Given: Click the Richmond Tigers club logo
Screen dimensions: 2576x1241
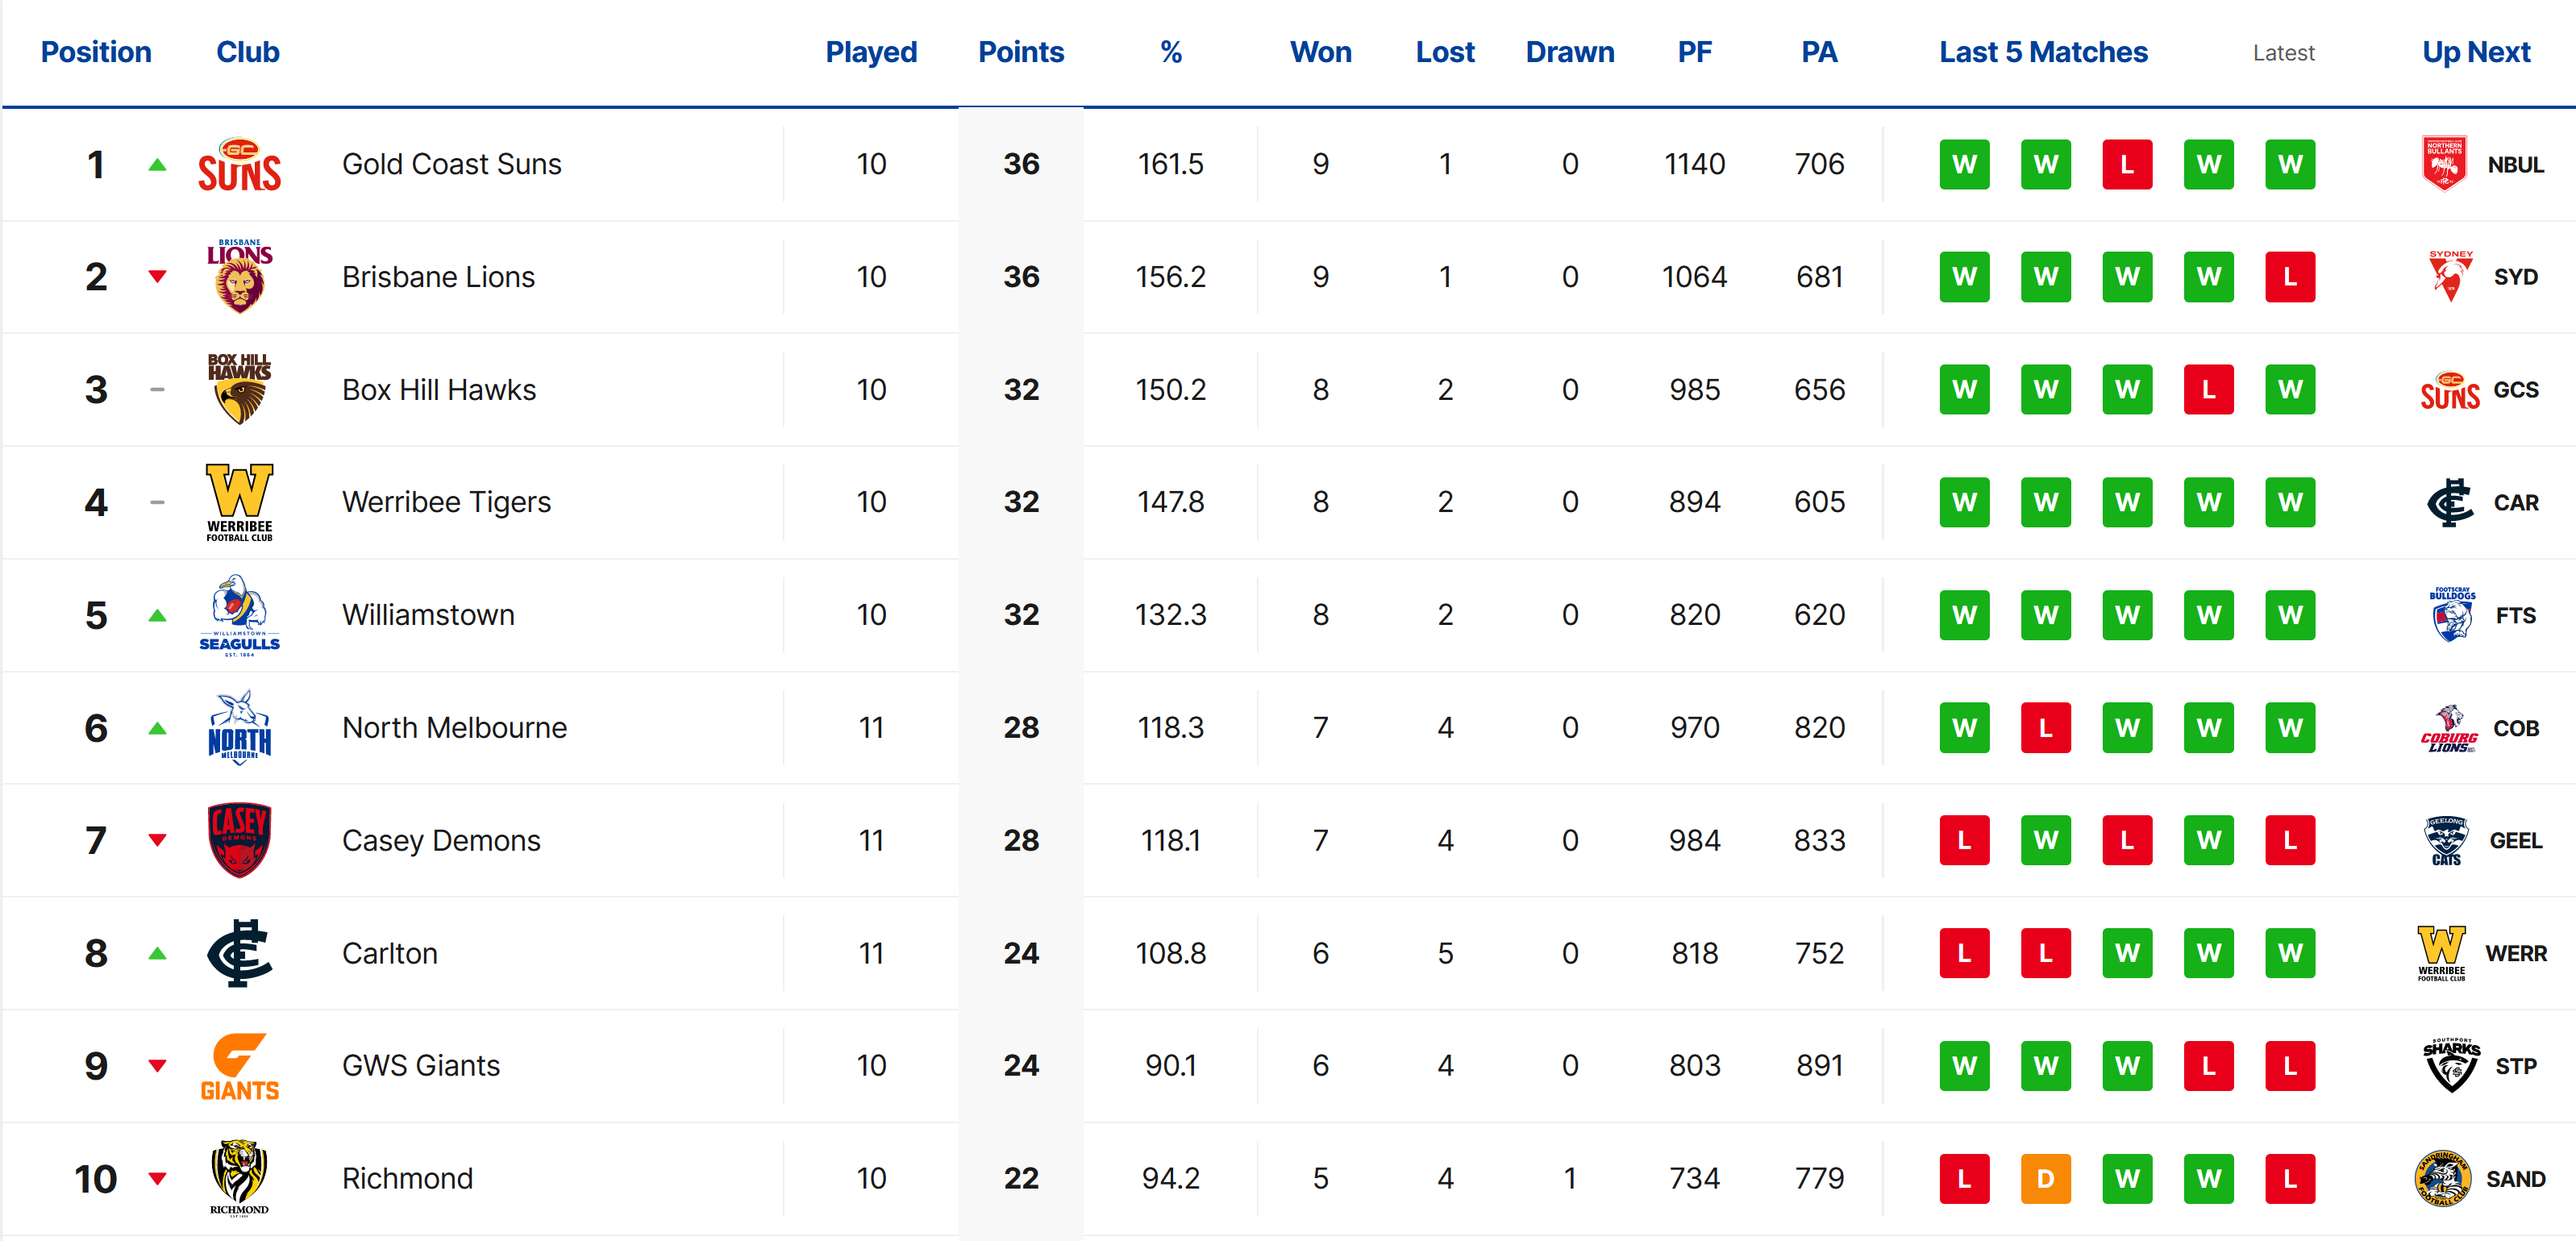Looking at the screenshot, I should pos(239,1177).
